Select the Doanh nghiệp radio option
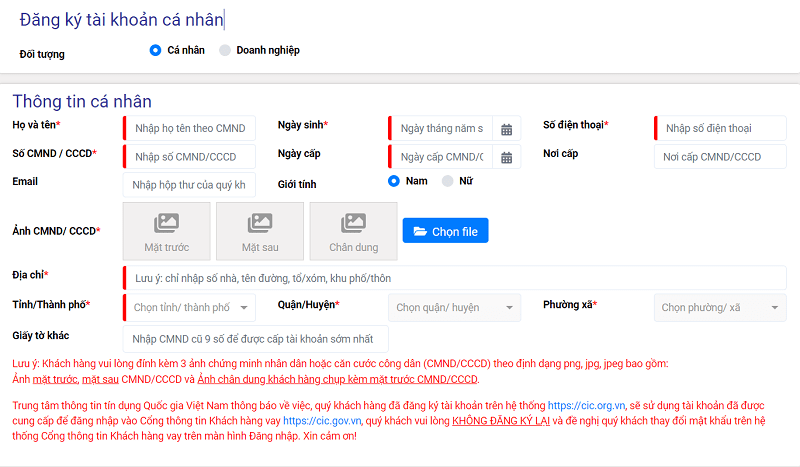The width and height of the screenshot is (800, 467). (225, 50)
